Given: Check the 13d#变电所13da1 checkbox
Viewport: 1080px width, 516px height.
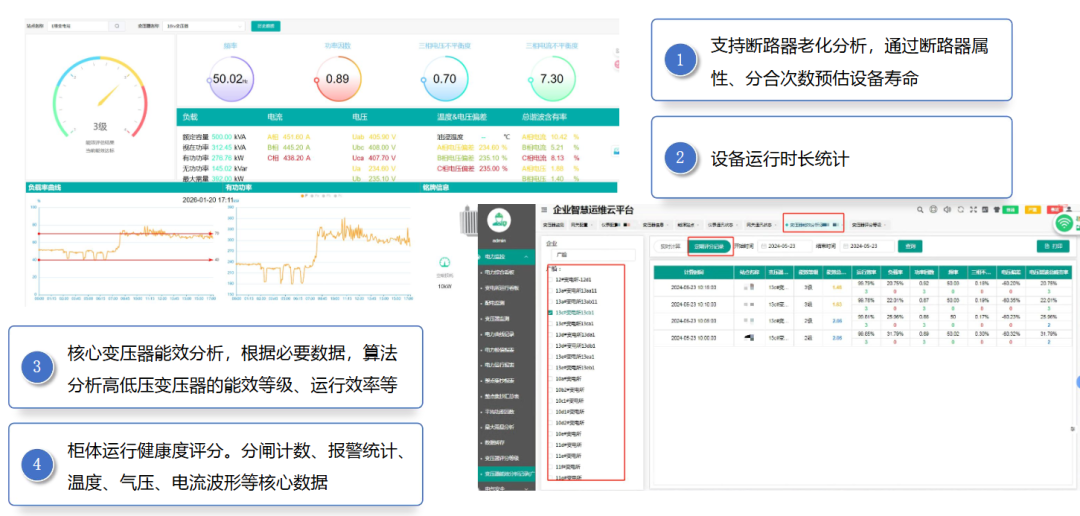Looking at the screenshot, I should tap(549, 334).
